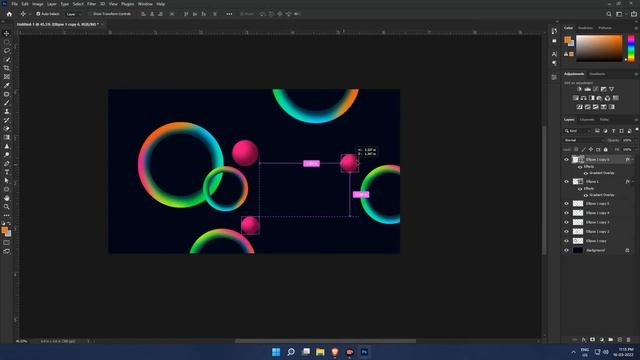Open the File menu

point(14,4)
